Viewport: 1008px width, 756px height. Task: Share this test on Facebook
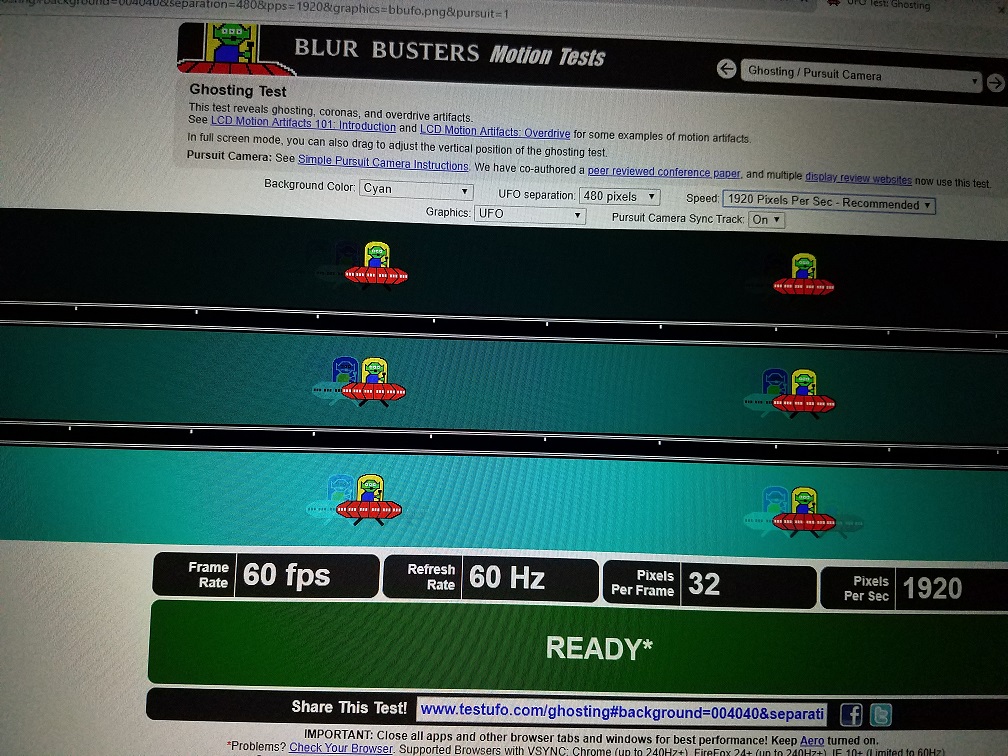click(852, 714)
